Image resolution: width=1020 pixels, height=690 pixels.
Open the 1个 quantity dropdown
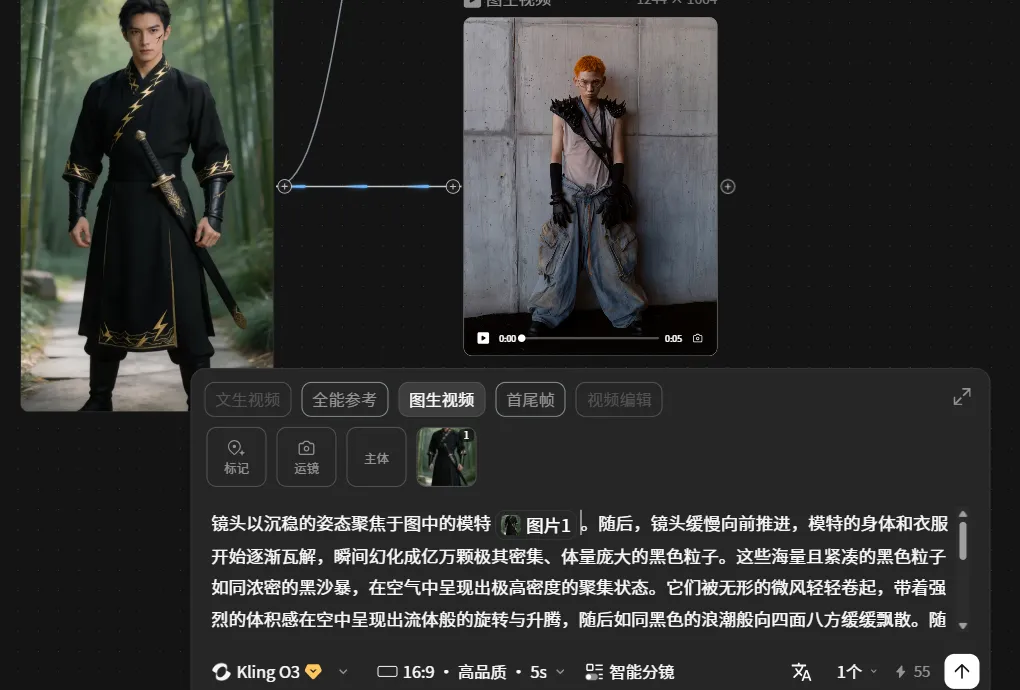tap(857, 672)
